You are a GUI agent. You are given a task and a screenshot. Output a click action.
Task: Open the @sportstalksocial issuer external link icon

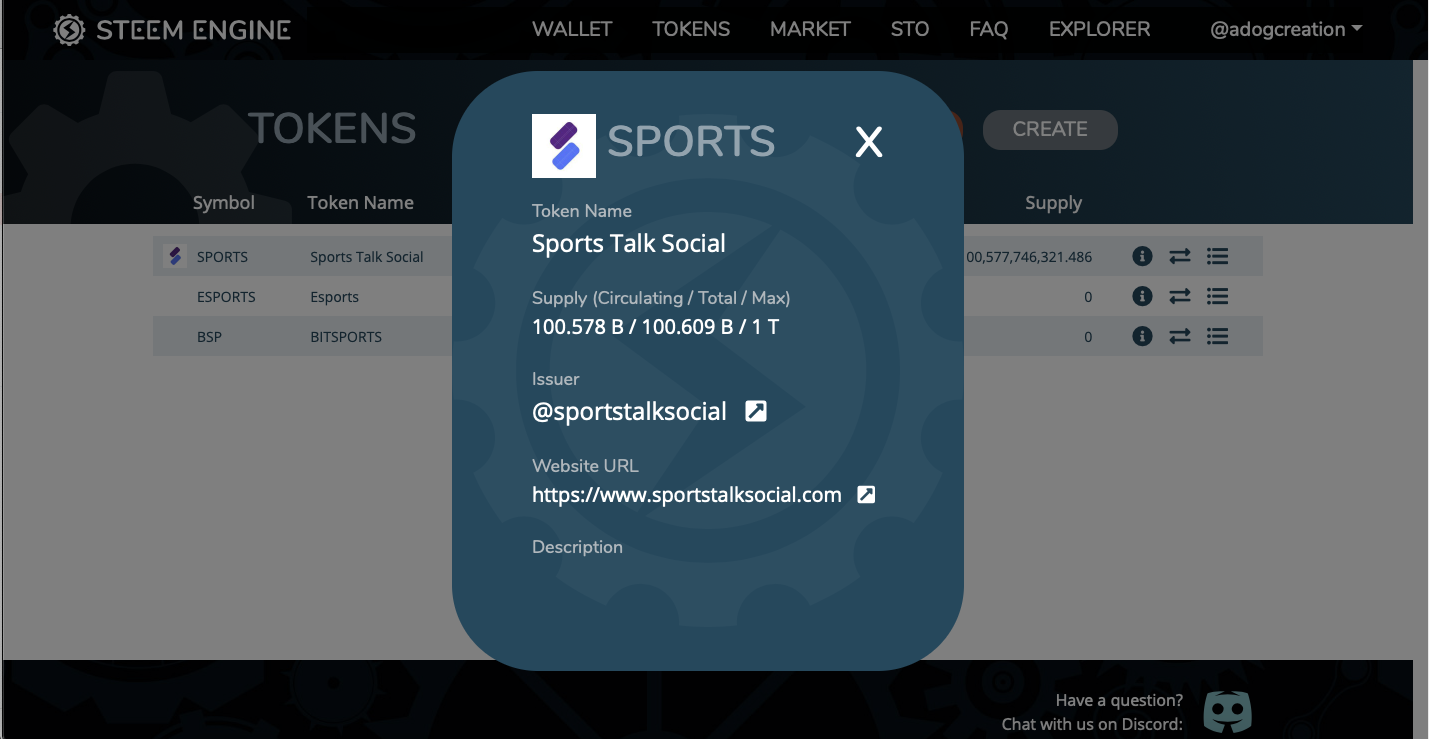756,411
